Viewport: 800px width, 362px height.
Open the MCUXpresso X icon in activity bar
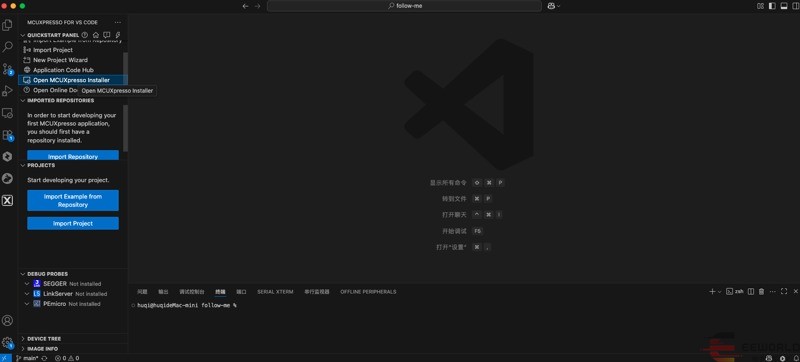(x=7, y=200)
